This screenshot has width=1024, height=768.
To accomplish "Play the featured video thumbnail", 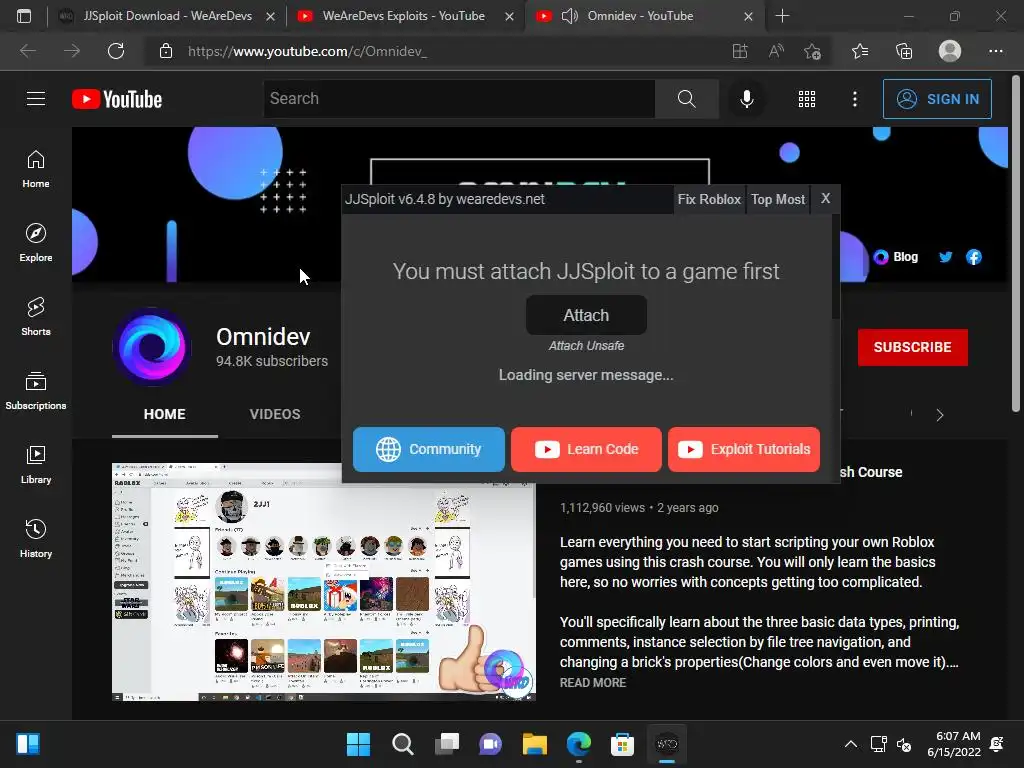I will 324,582.
